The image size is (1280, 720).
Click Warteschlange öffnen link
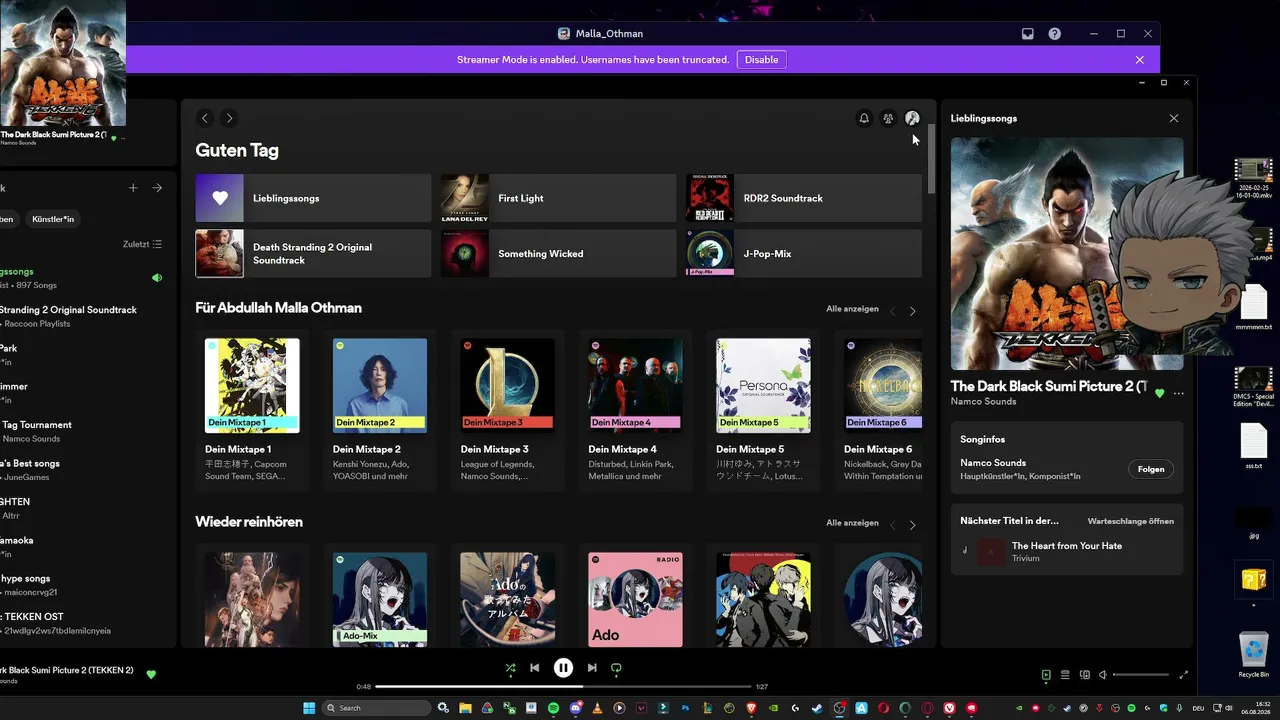pyautogui.click(x=1131, y=521)
